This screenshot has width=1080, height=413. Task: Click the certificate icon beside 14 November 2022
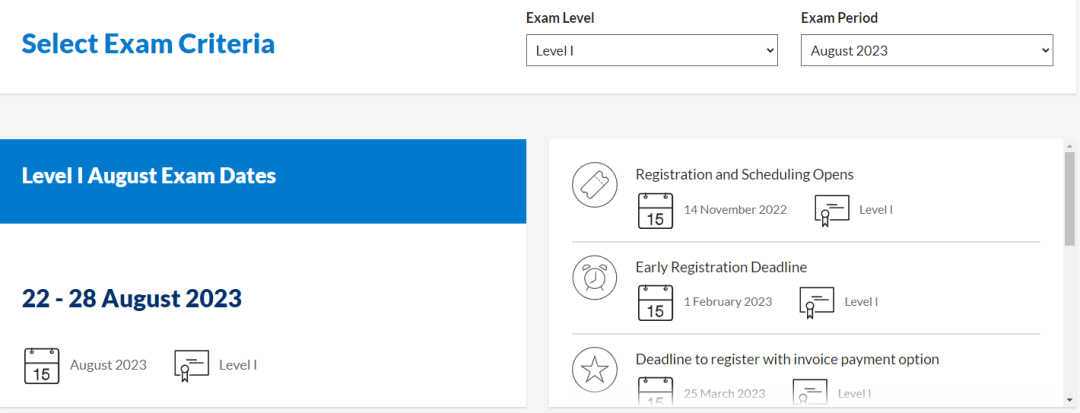click(x=831, y=211)
